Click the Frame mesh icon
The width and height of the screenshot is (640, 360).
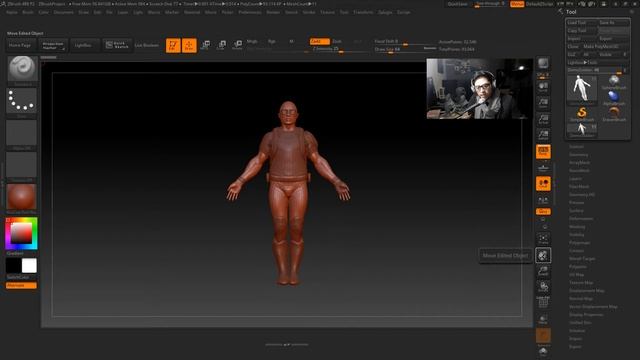pos(543,238)
